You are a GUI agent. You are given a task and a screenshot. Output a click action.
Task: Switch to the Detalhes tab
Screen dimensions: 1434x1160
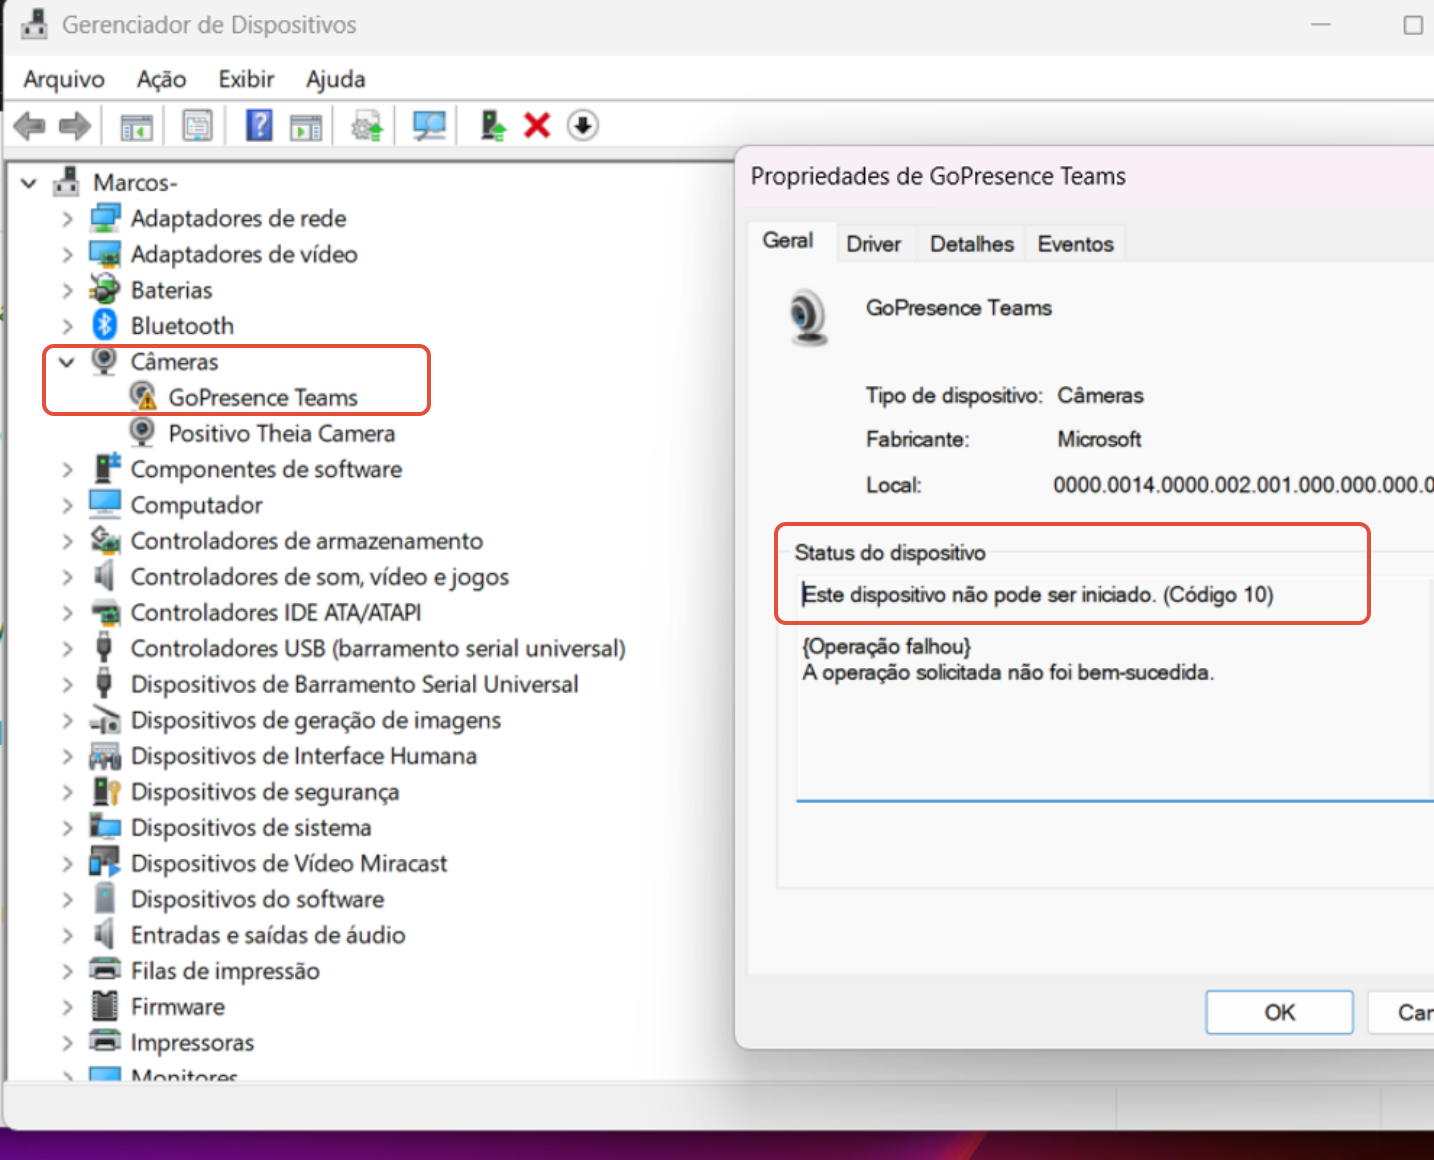coord(972,244)
